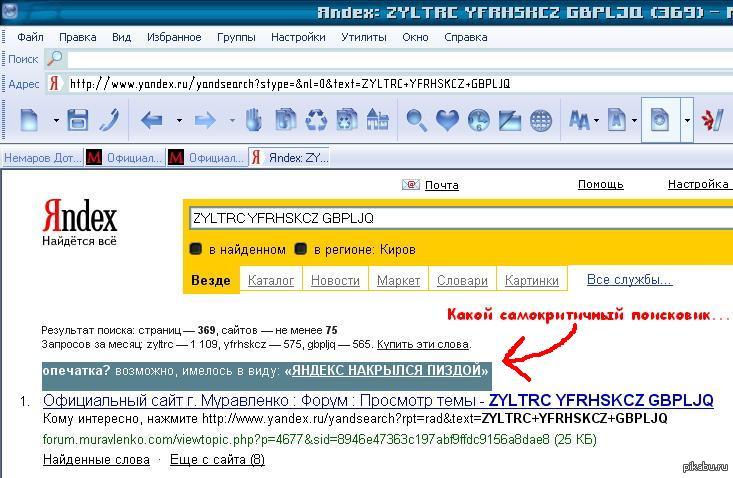Open the Новости search tab
Image resolution: width=733 pixels, height=478 pixels.
pyautogui.click(x=335, y=281)
